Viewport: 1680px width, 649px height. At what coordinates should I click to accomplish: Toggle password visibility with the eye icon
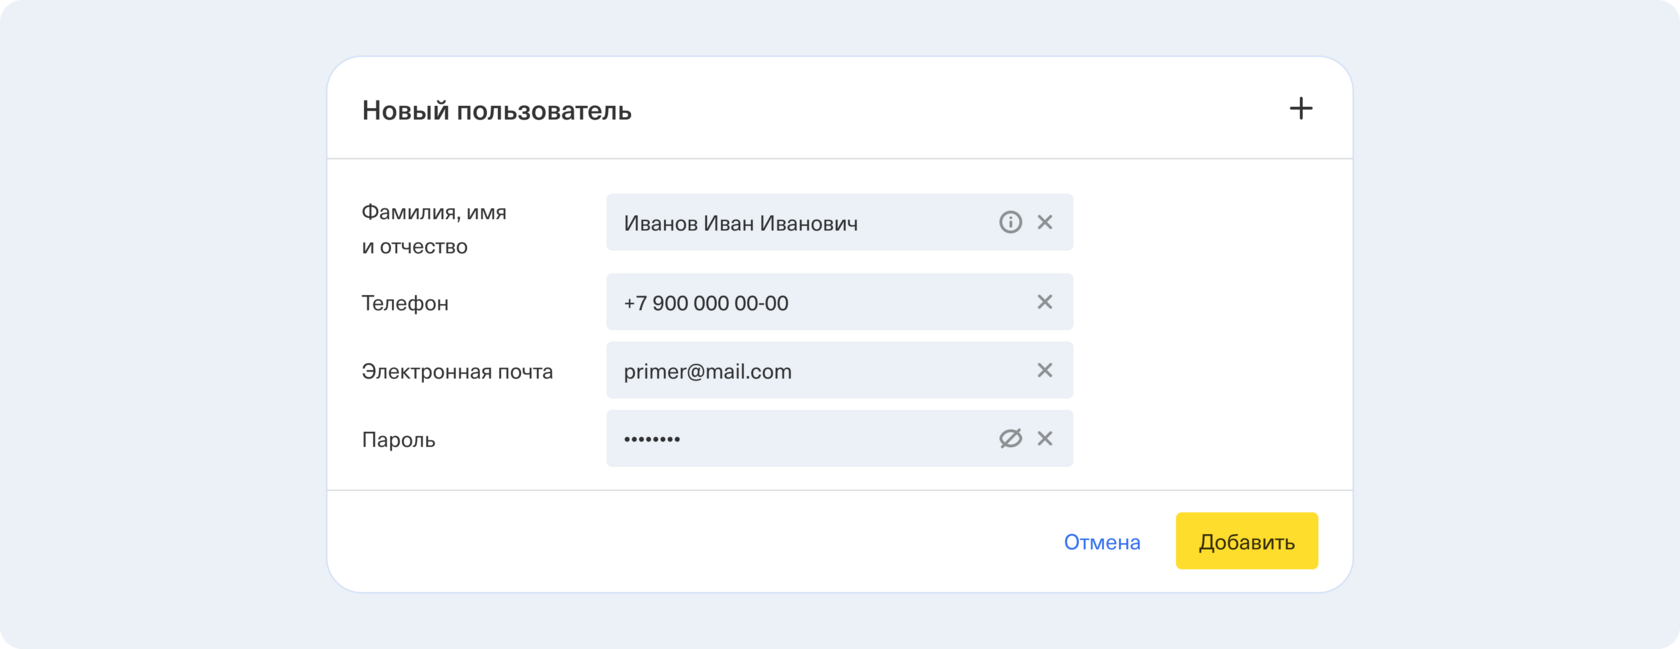pos(1010,438)
